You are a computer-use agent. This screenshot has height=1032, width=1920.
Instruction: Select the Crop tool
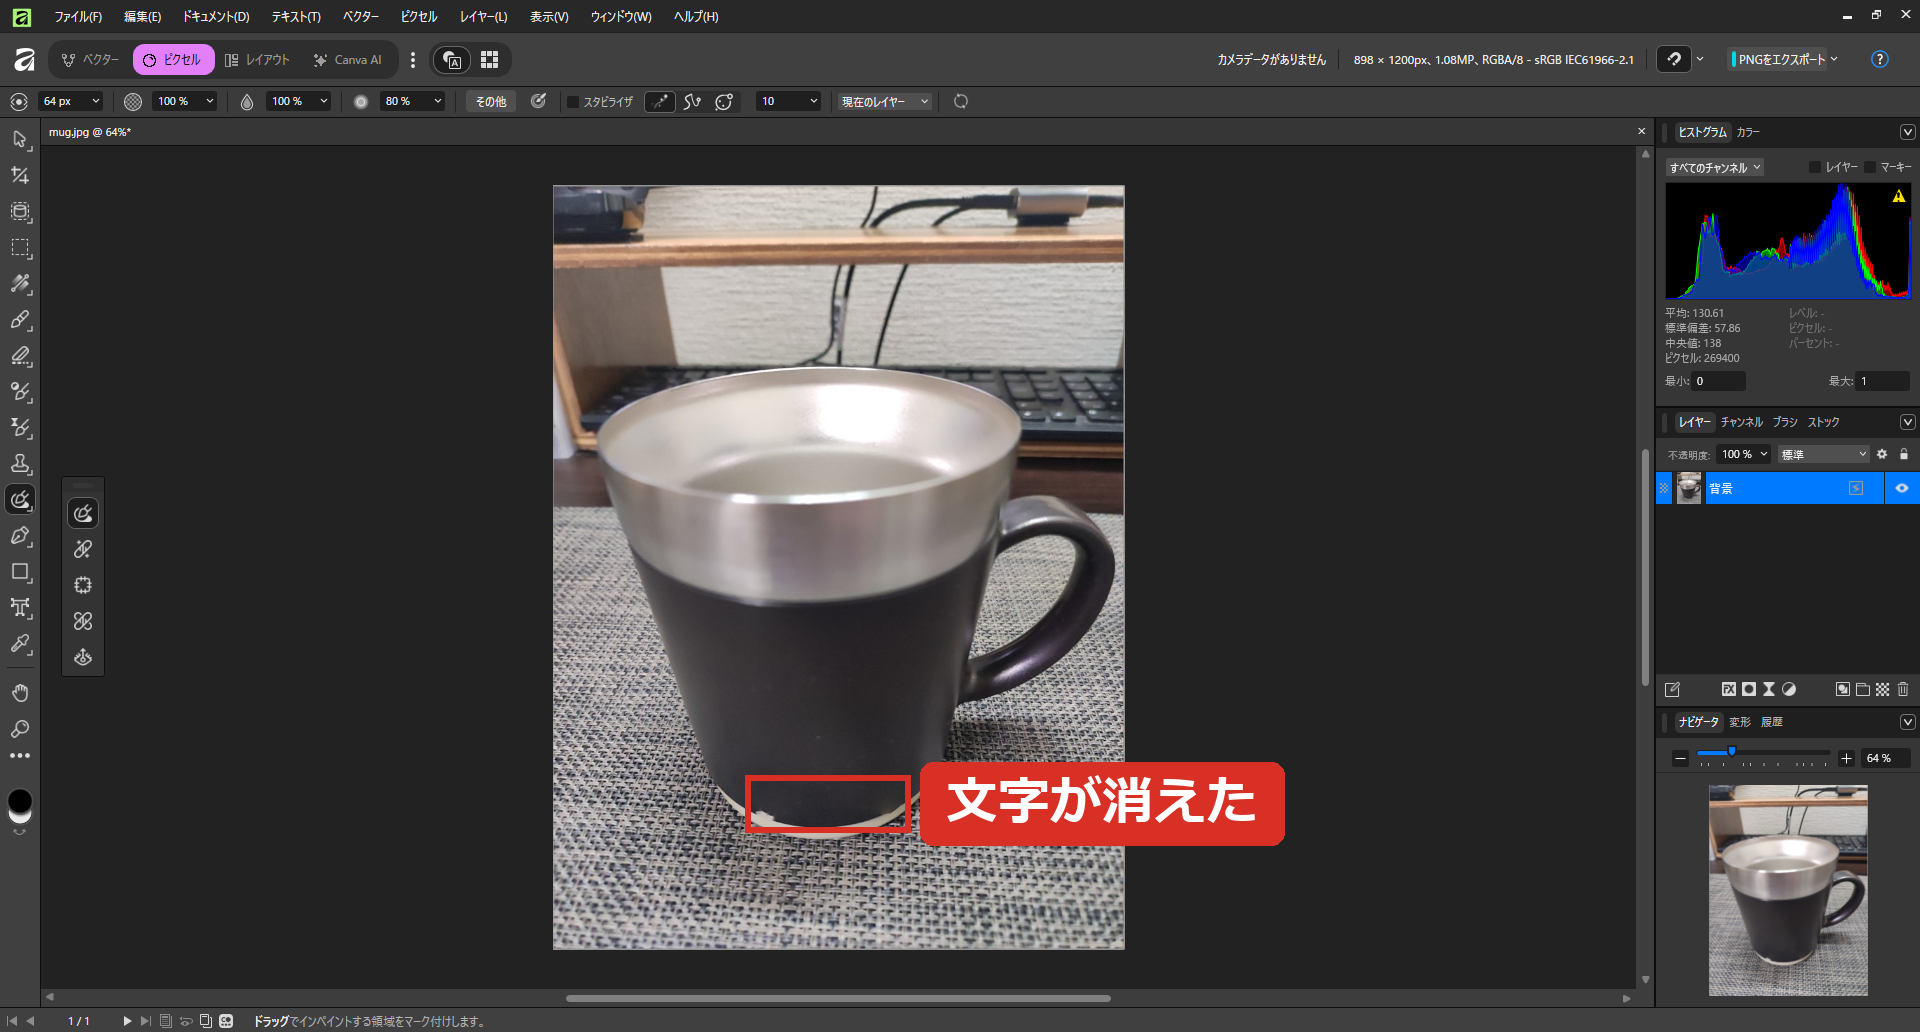pos(20,175)
